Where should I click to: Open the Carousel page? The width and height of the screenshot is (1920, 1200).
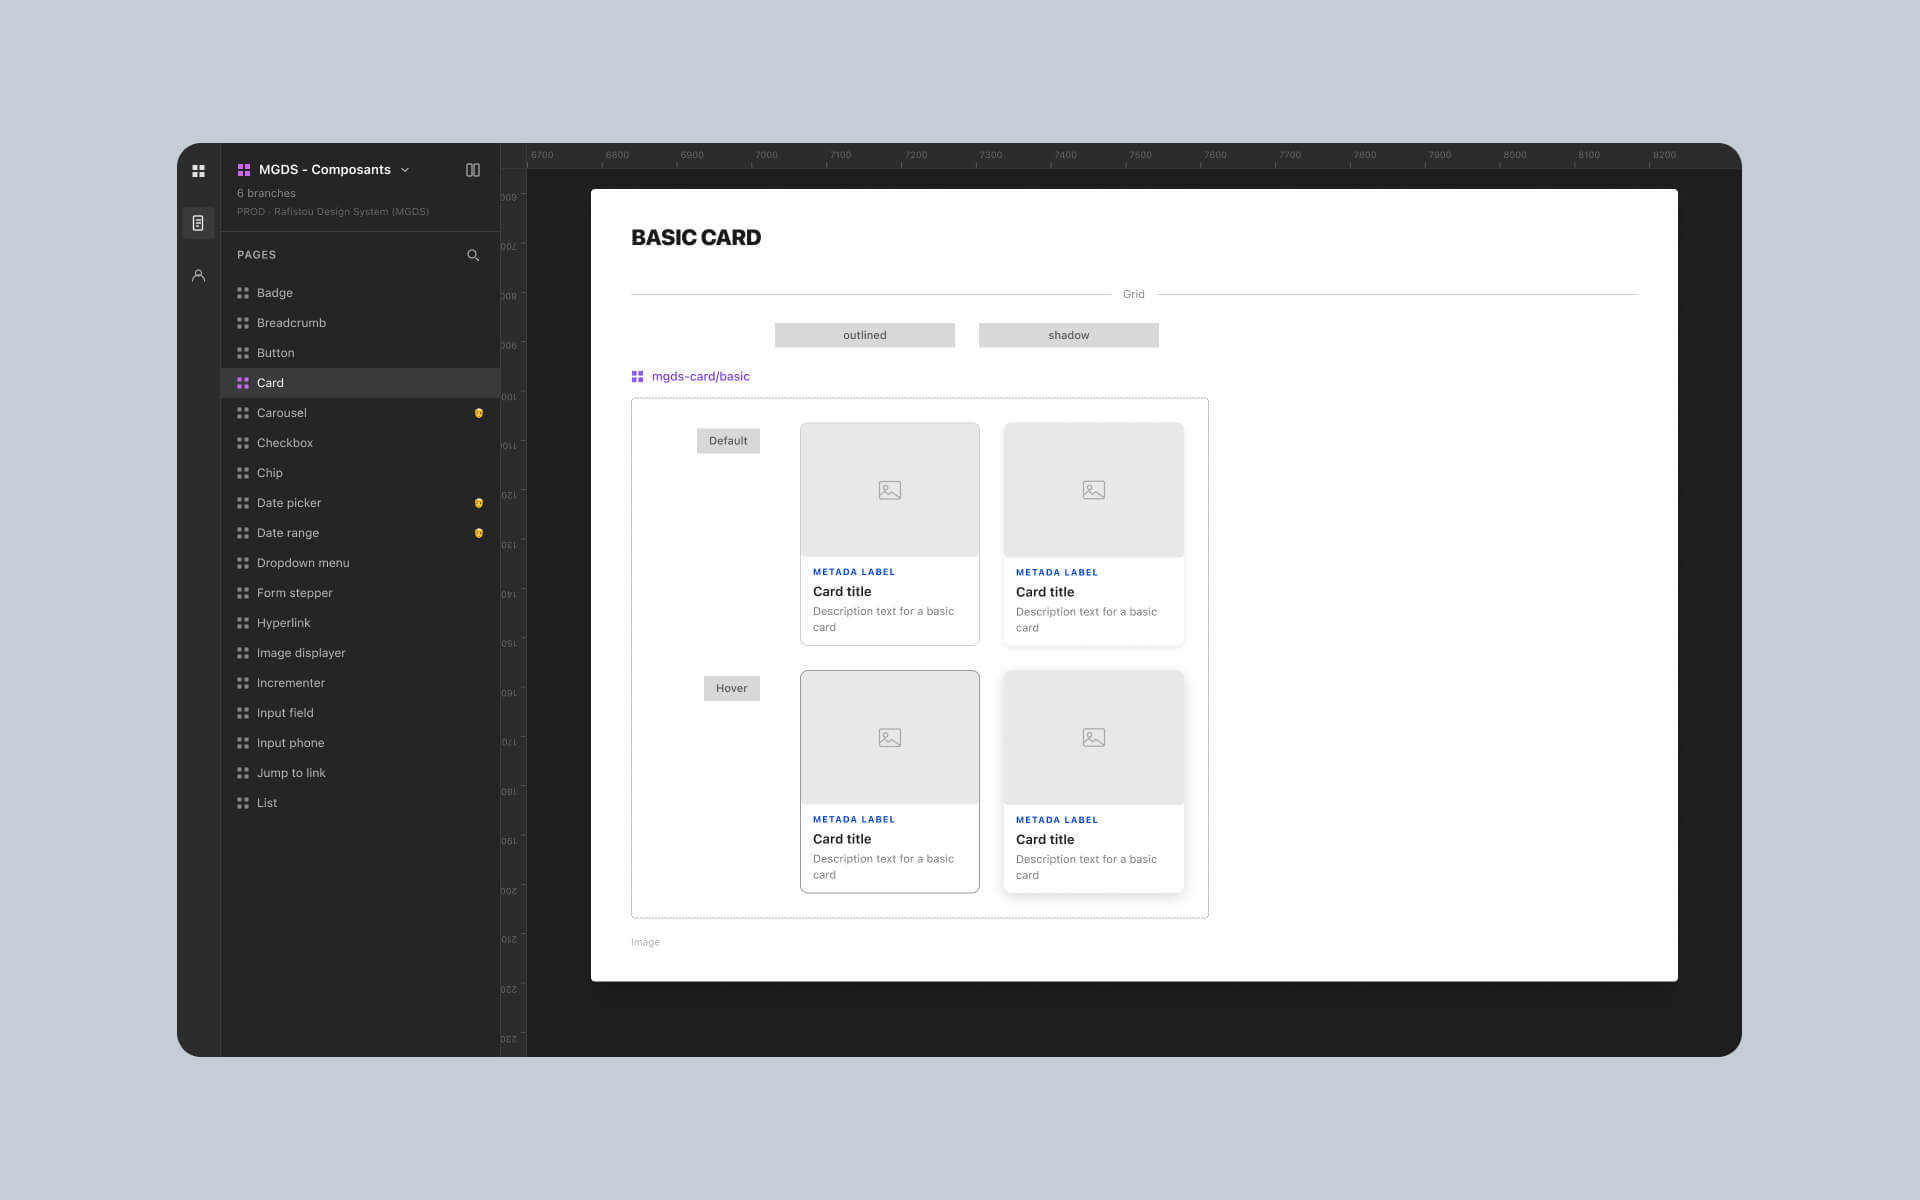(x=360, y=413)
